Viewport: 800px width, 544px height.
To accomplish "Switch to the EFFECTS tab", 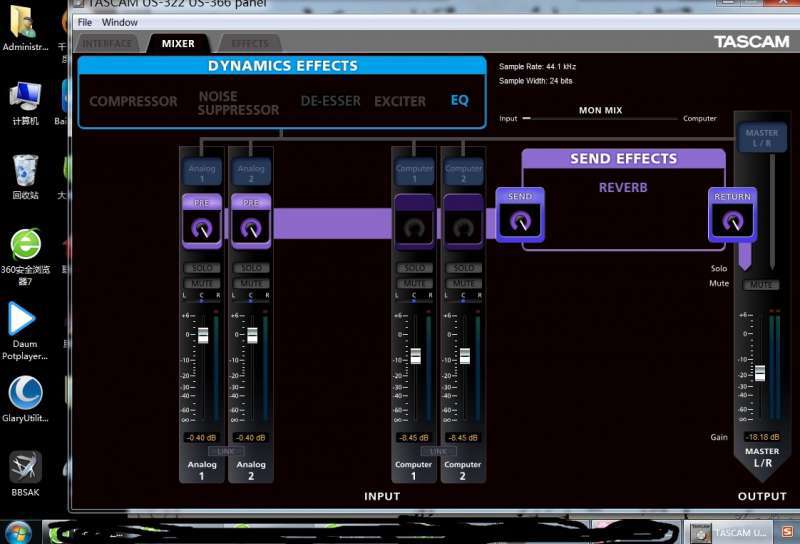I will click(x=249, y=44).
